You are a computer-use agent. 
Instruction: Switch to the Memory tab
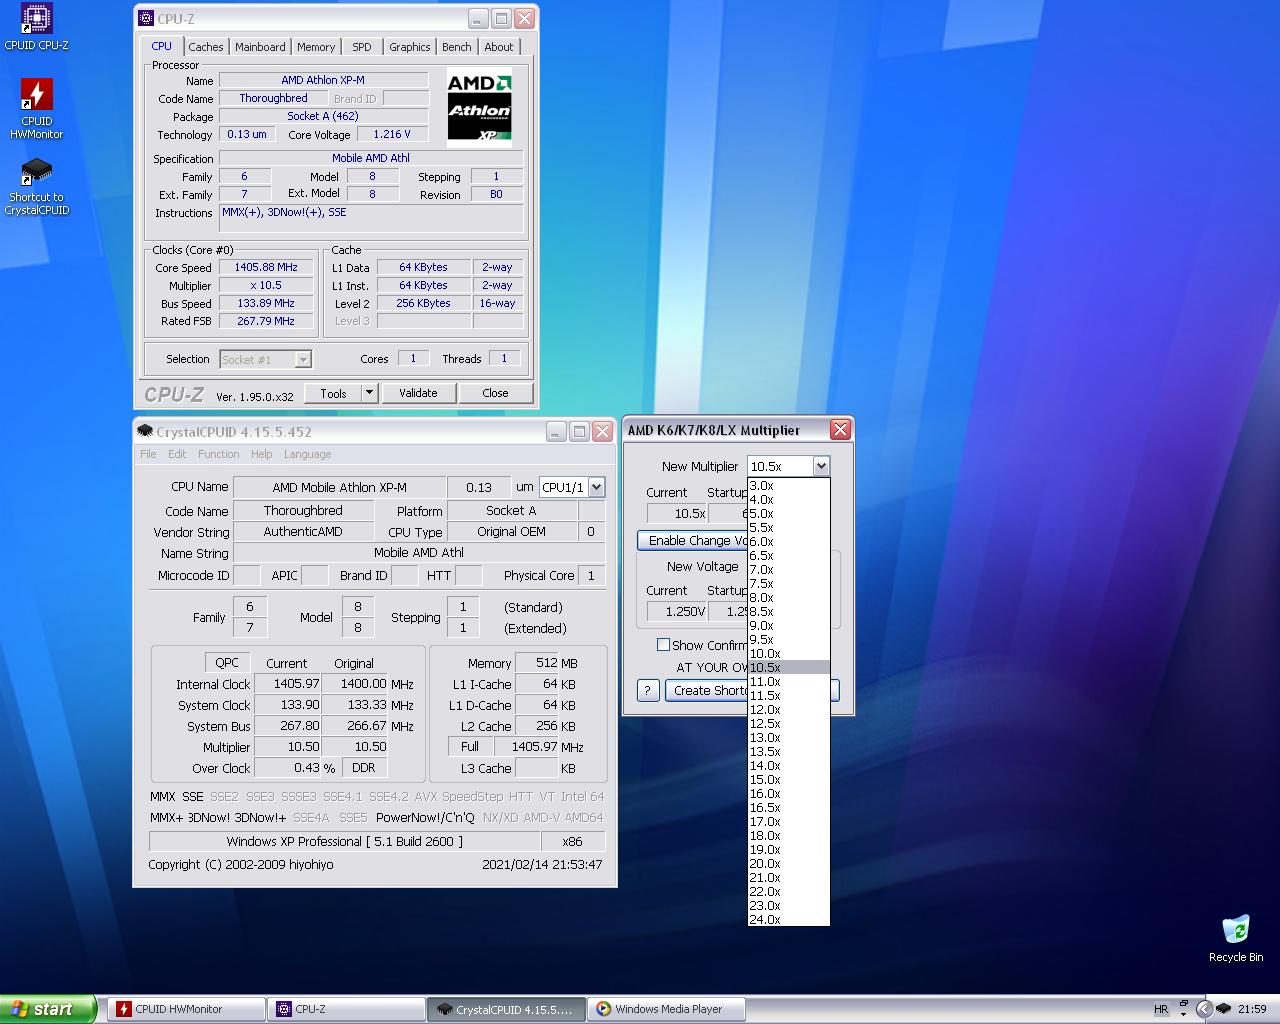tap(316, 47)
